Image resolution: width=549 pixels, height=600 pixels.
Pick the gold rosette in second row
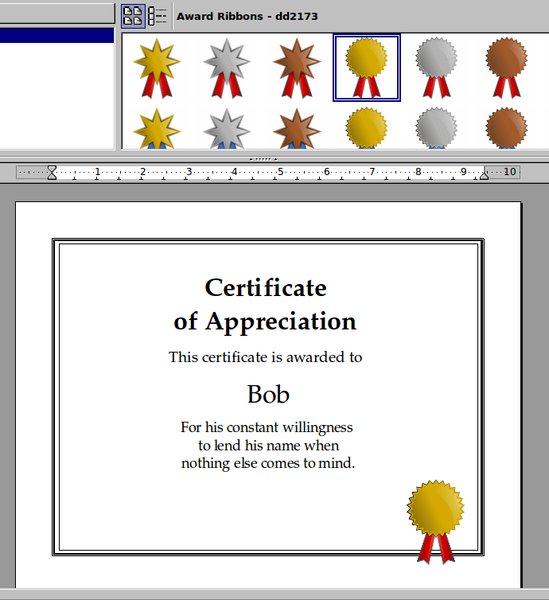click(367, 128)
